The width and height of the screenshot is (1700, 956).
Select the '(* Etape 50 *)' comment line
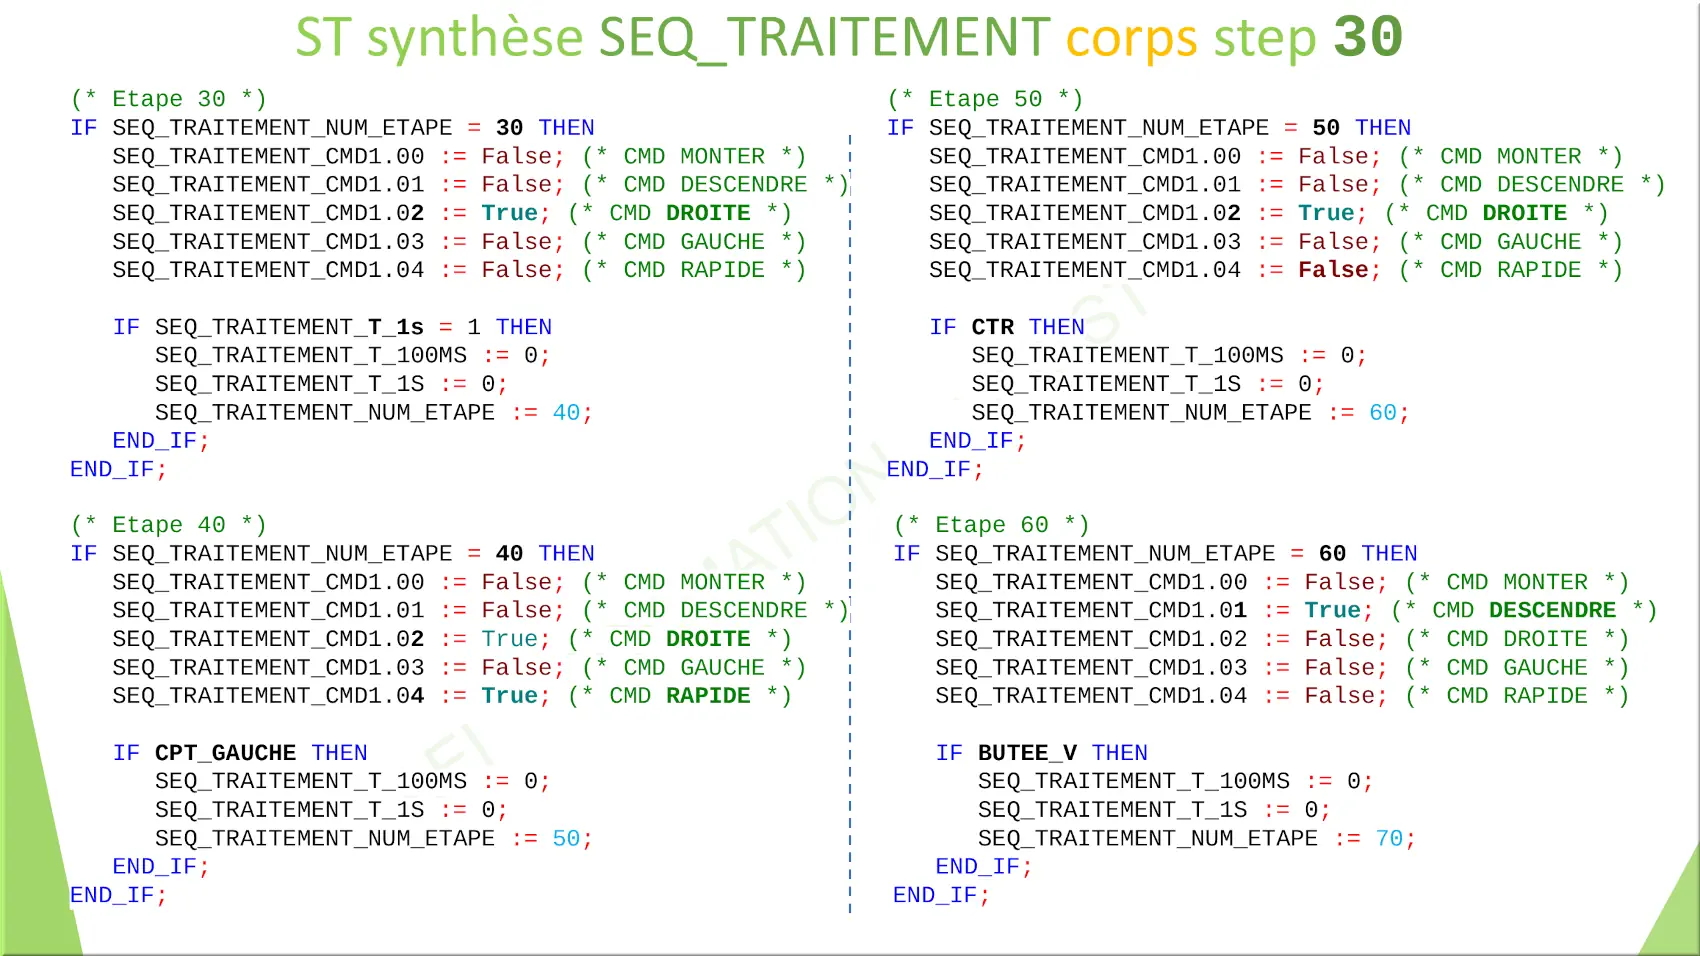[985, 99]
